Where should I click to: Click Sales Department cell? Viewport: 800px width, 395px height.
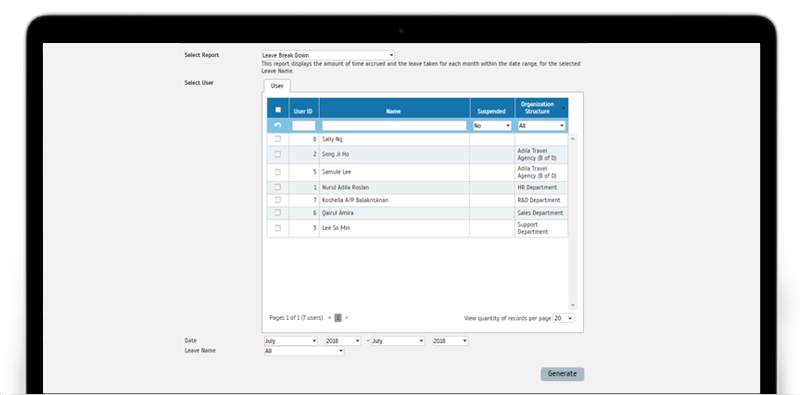point(540,213)
